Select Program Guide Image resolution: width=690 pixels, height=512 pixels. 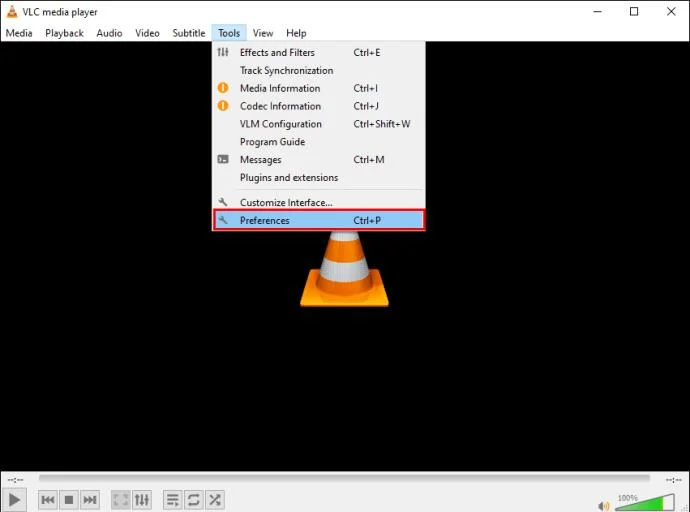click(319, 142)
